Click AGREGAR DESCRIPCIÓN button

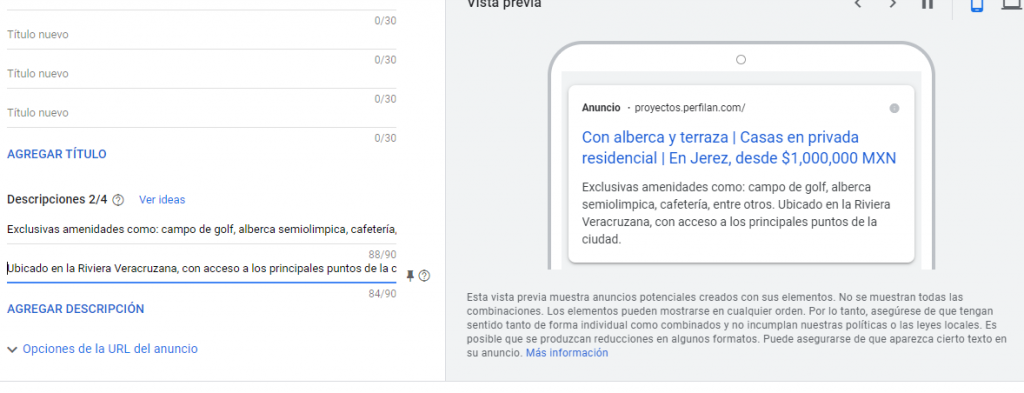tap(76, 309)
